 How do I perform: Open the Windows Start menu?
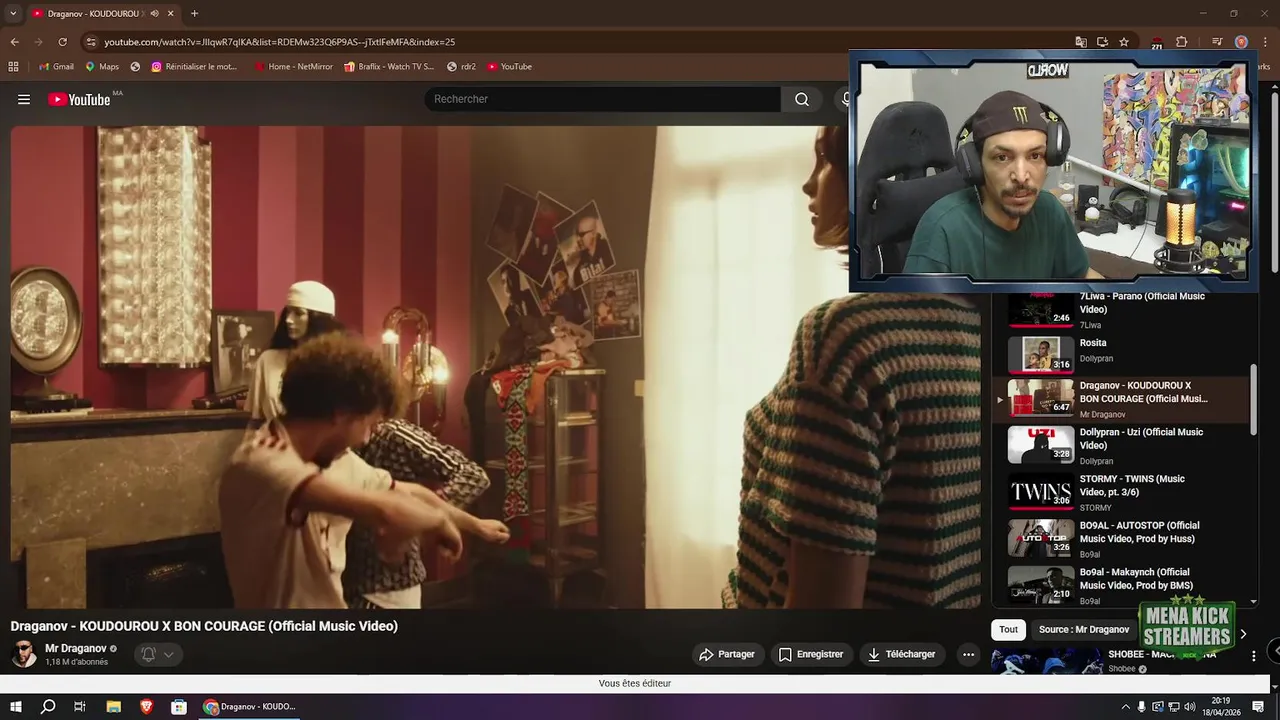tap(16, 707)
